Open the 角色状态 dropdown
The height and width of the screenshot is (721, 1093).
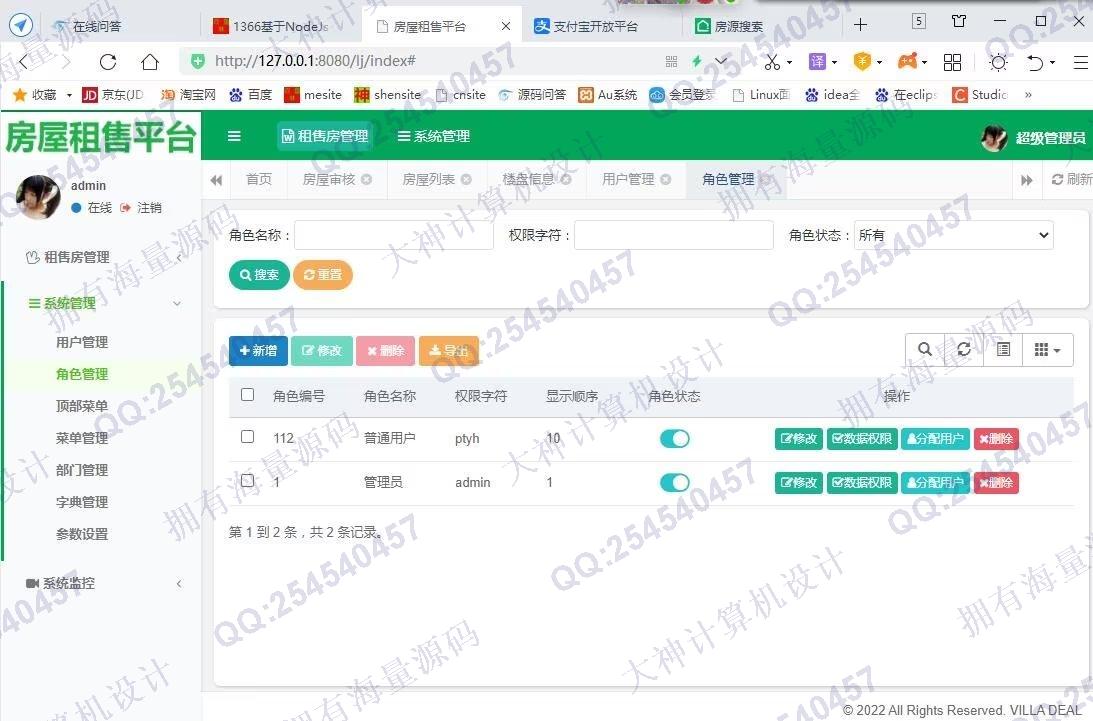pyautogui.click(x=954, y=235)
